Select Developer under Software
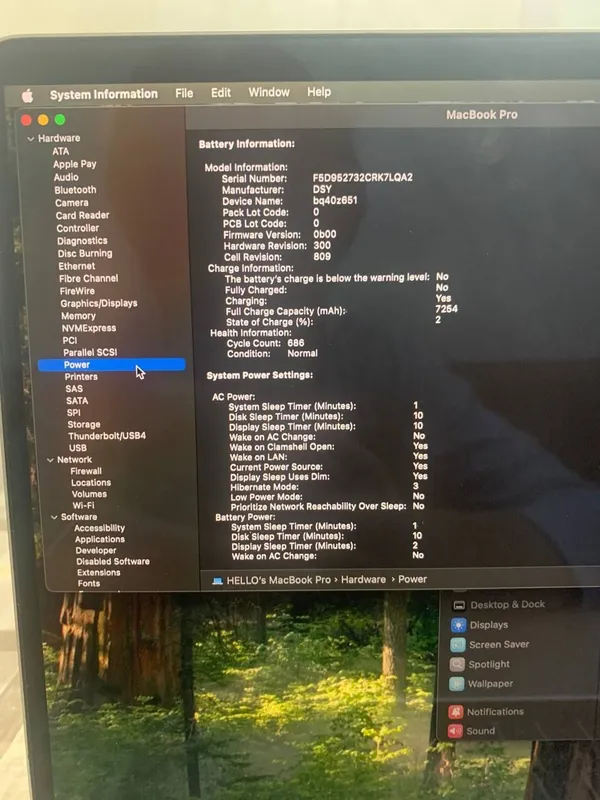The height and width of the screenshot is (800, 600). (x=96, y=551)
